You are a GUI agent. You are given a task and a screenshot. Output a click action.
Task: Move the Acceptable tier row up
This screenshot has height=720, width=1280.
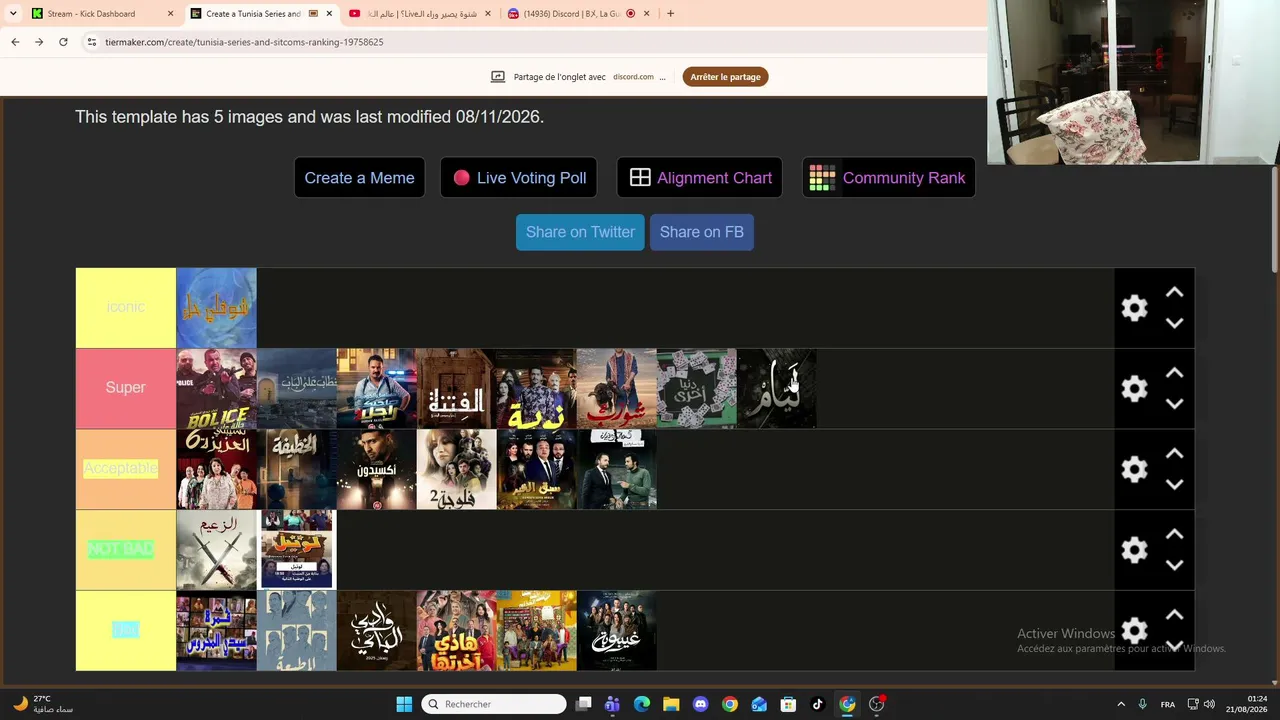click(x=1175, y=454)
